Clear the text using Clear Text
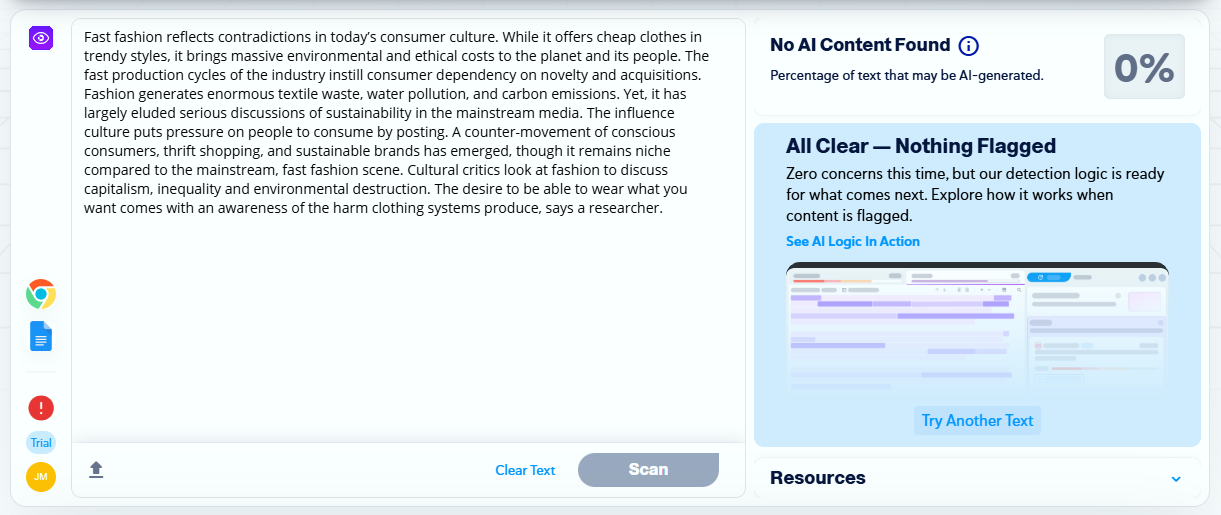Screen dimensions: 1221x515 pyautogui.click(x=525, y=470)
